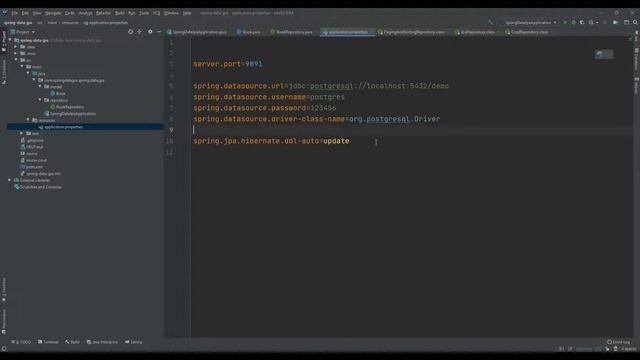Click the vertical Structure tool window stripe button

click(x=4, y=72)
